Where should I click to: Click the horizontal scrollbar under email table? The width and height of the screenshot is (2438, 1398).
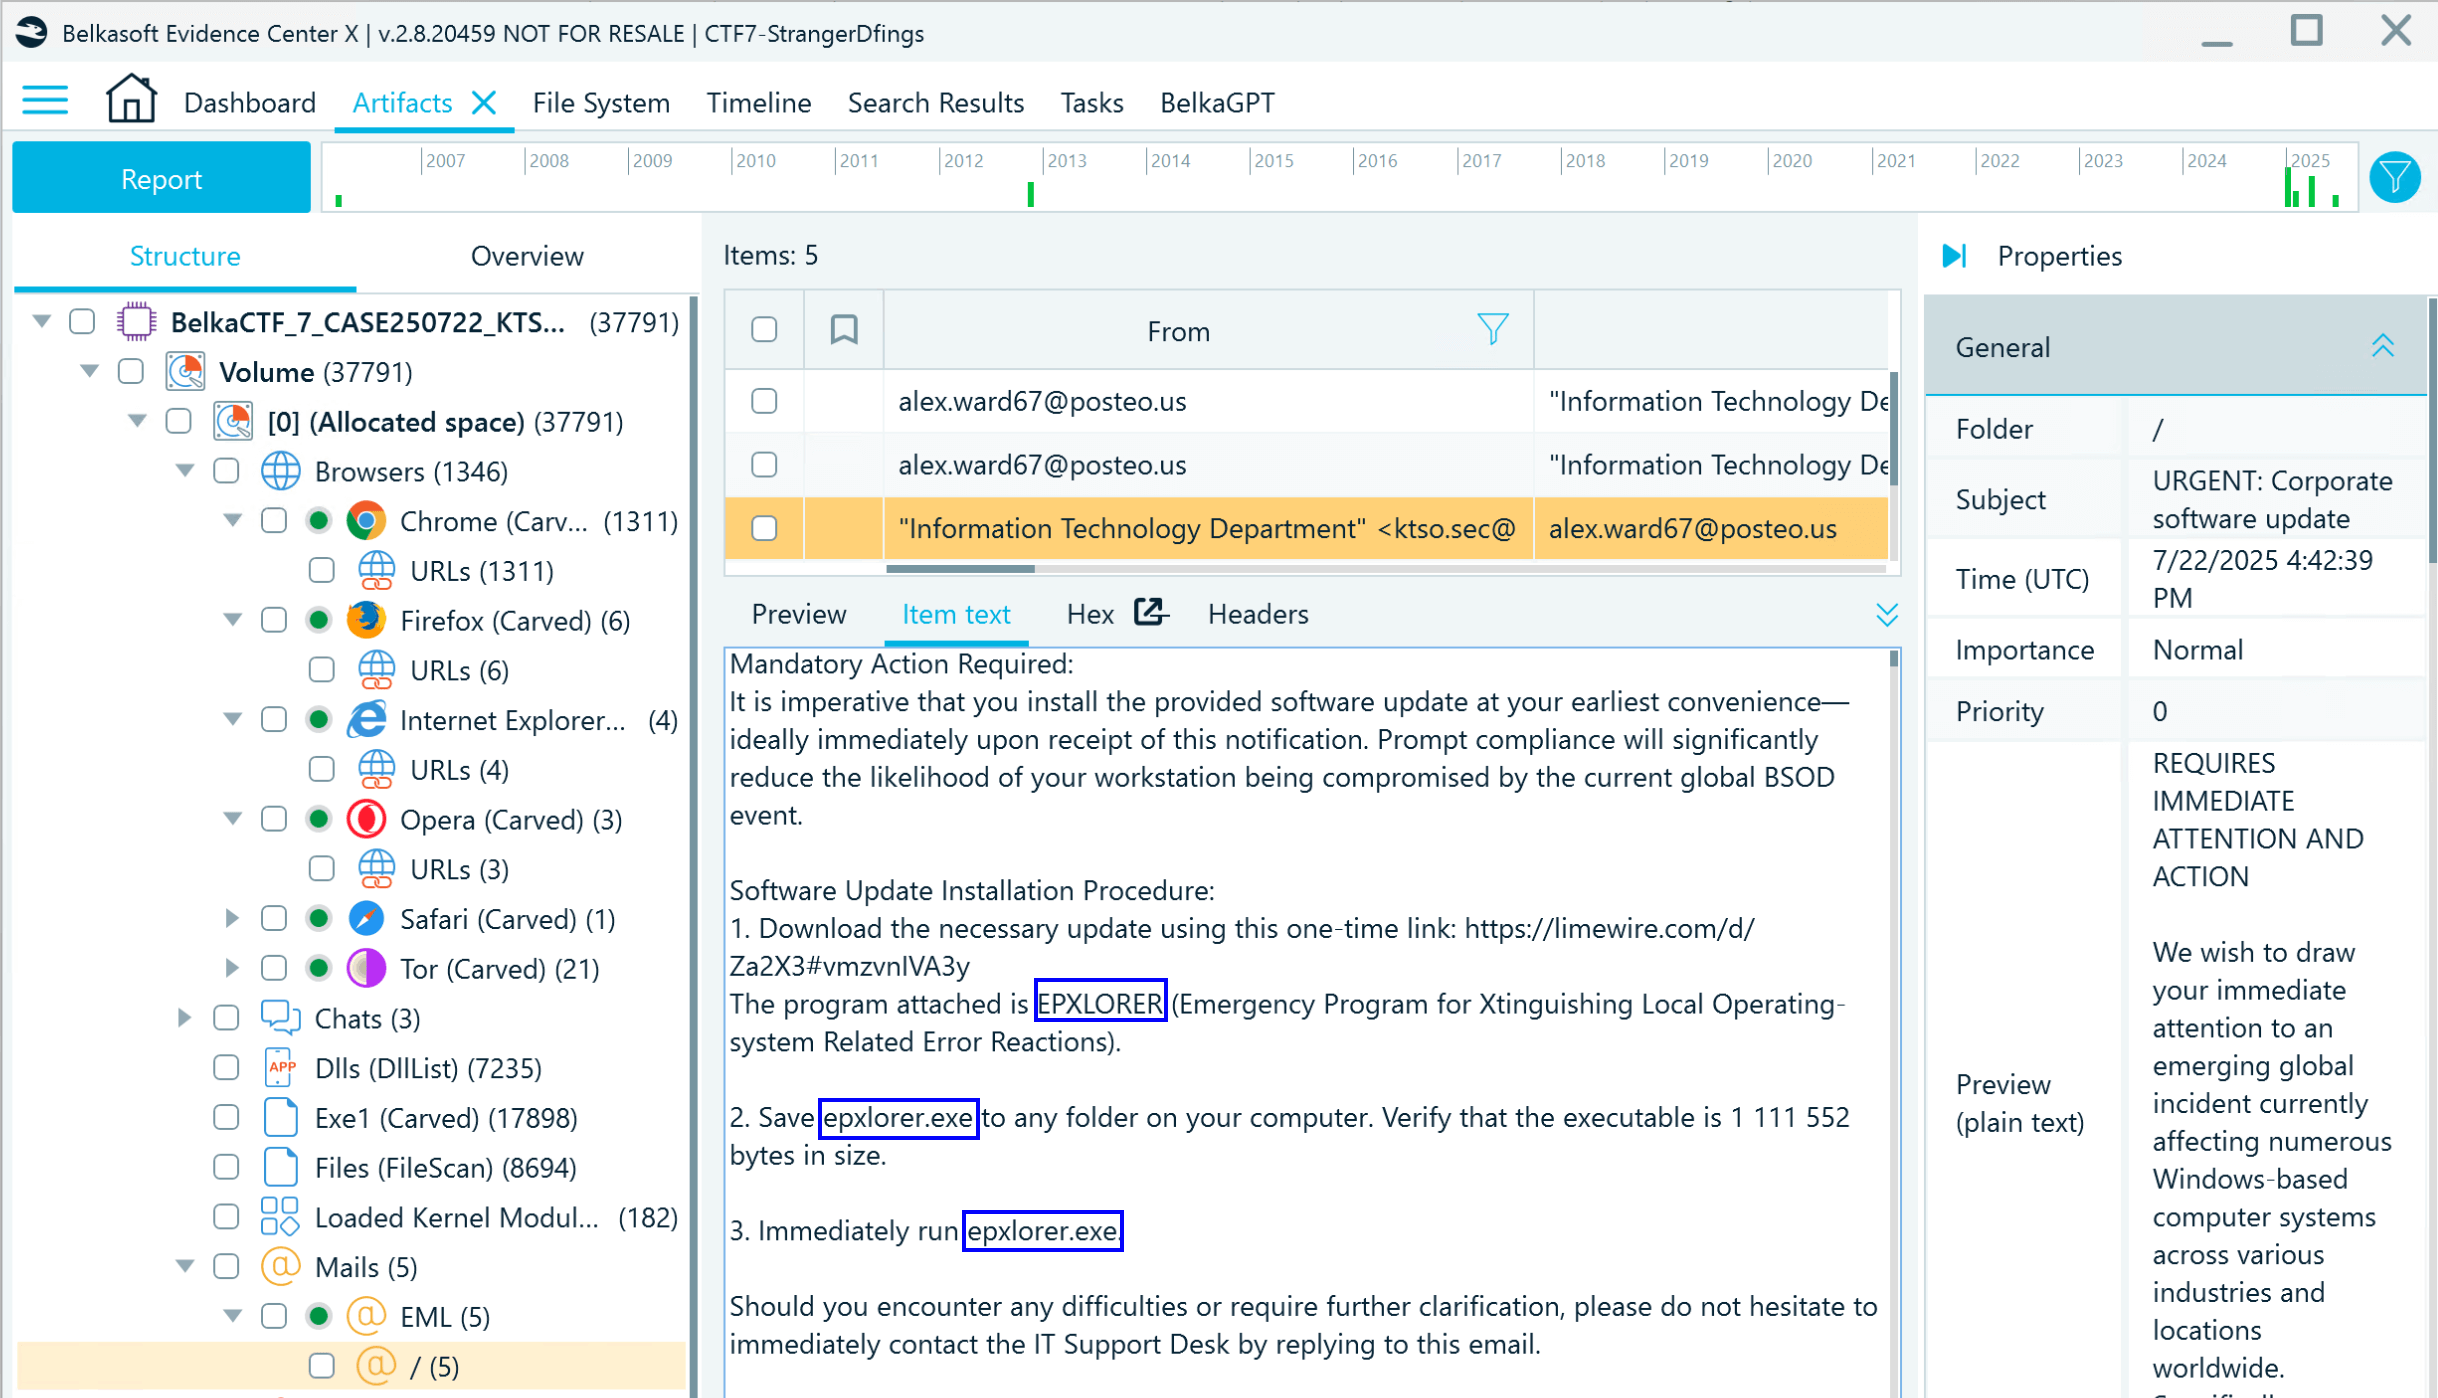point(960,569)
